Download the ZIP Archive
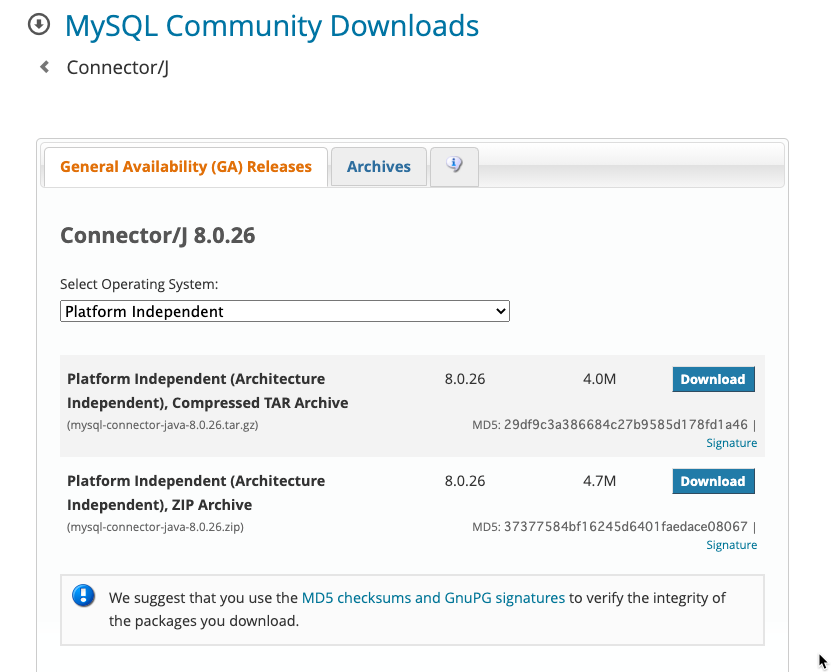The height and width of the screenshot is (672, 837). point(713,481)
